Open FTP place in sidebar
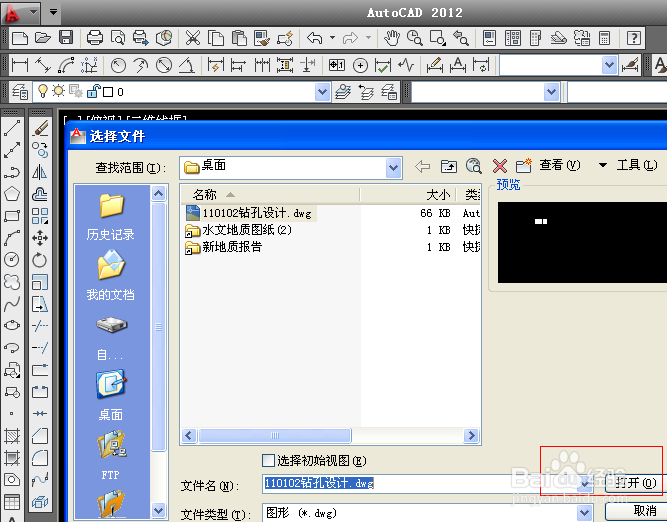The image size is (667, 522). [x=111, y=456]
